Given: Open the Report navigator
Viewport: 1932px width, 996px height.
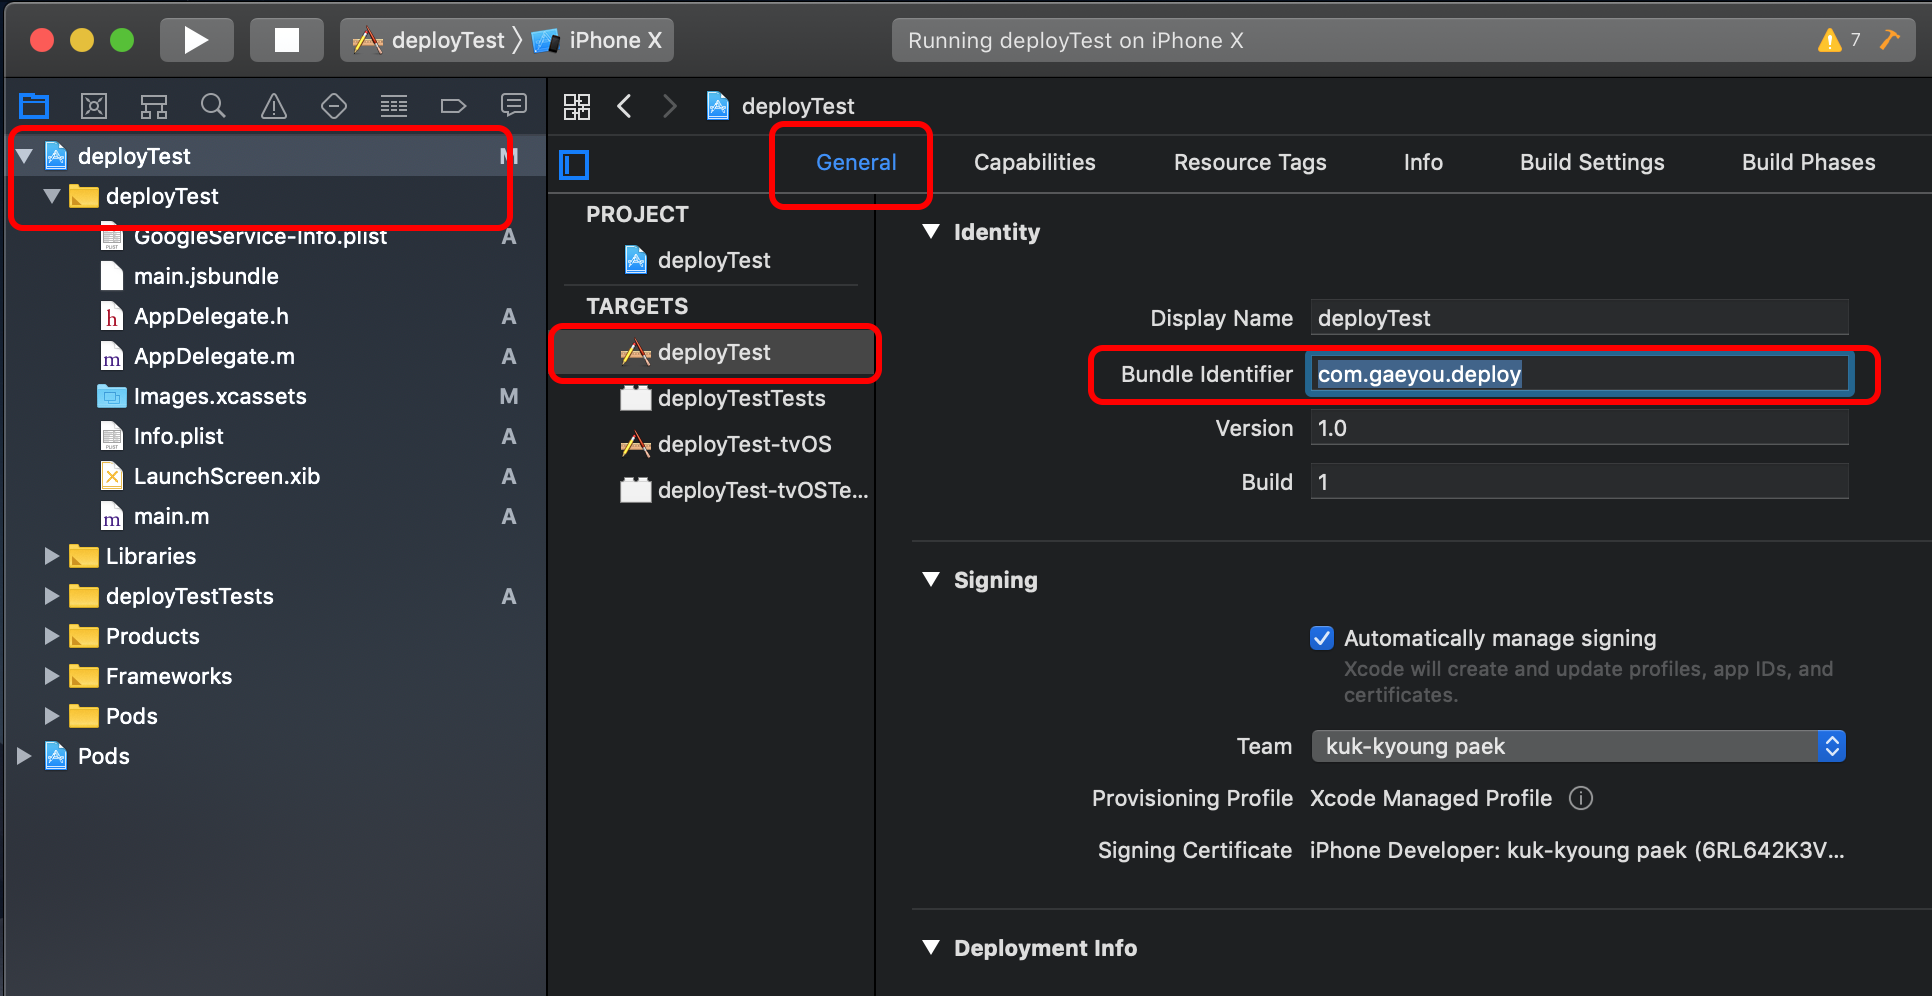Looking at the screenshot, I should [x=514, y=105].
